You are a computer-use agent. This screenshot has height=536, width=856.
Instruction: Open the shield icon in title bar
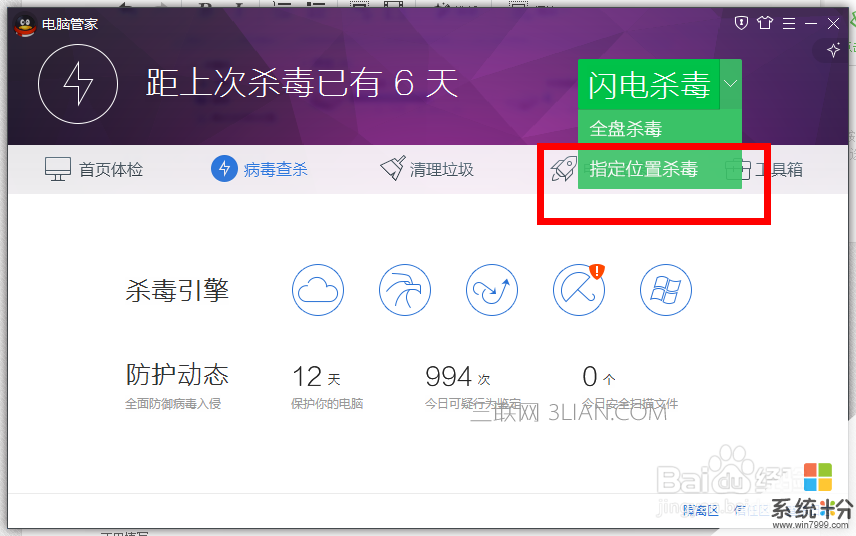coord(741,23)
